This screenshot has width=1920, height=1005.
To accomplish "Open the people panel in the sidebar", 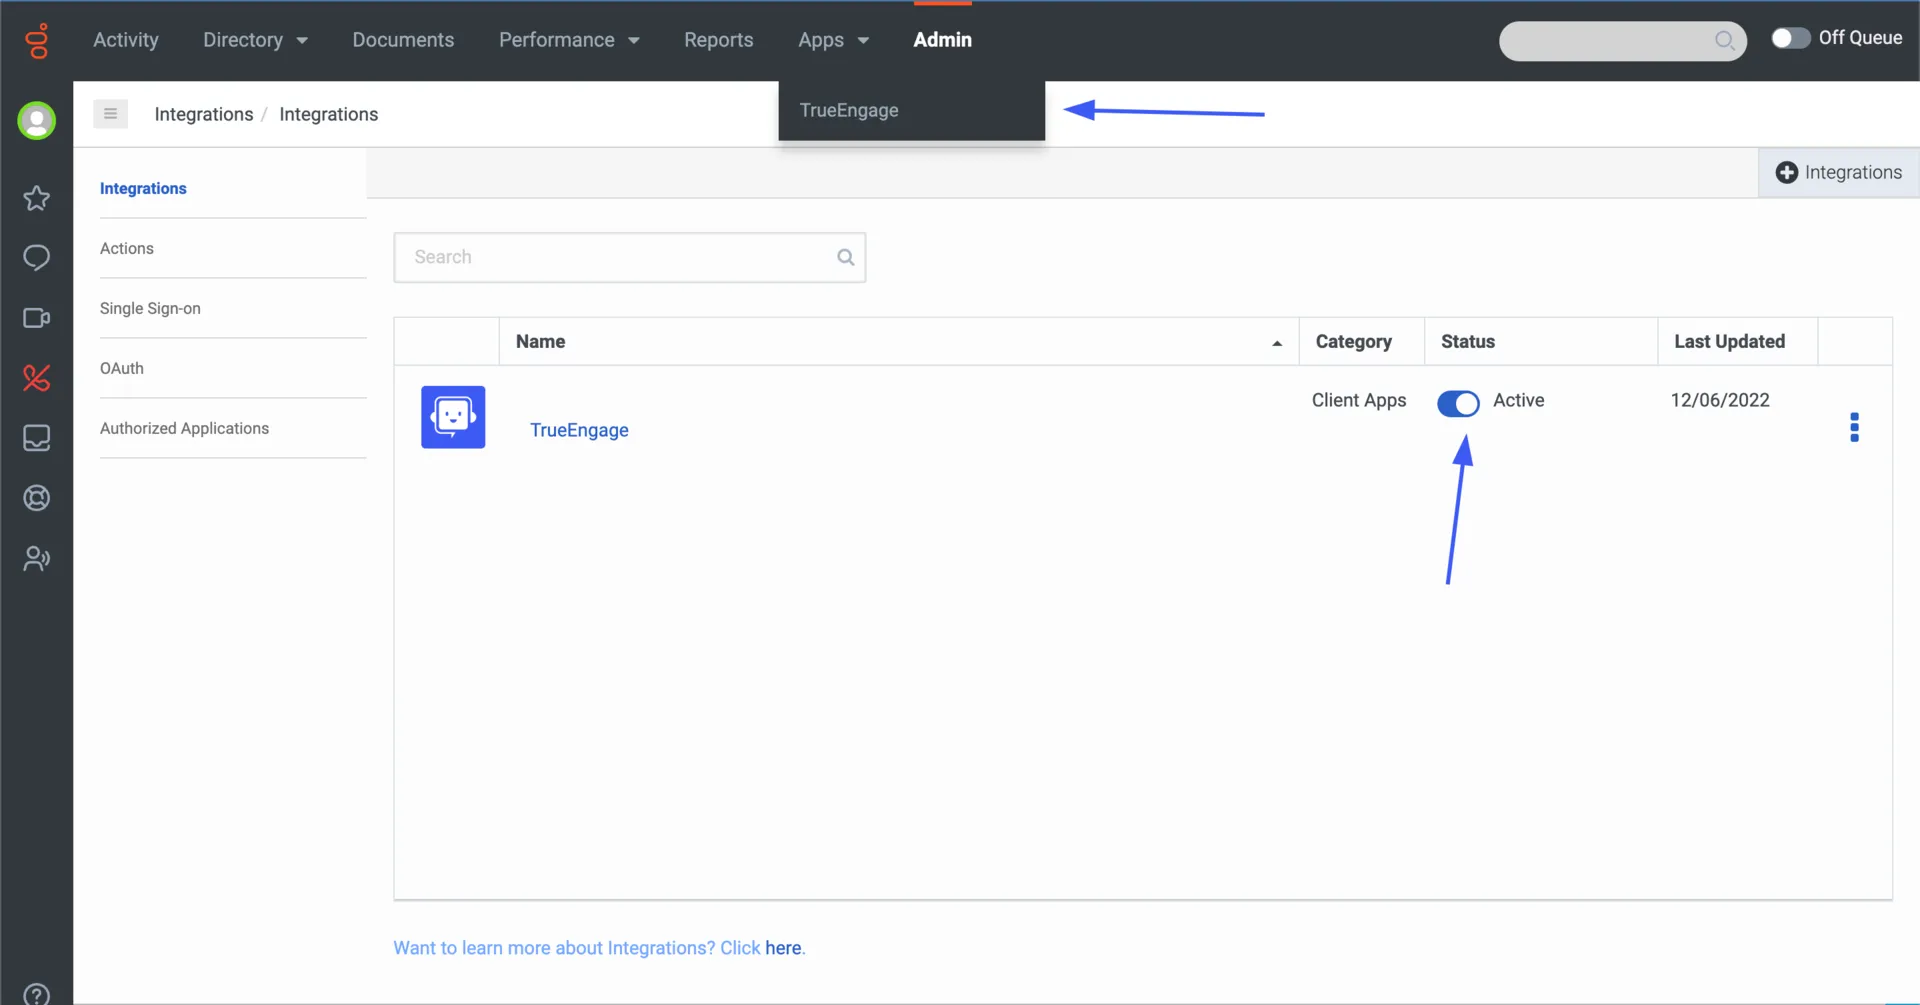I will click(x=37, y=558).
